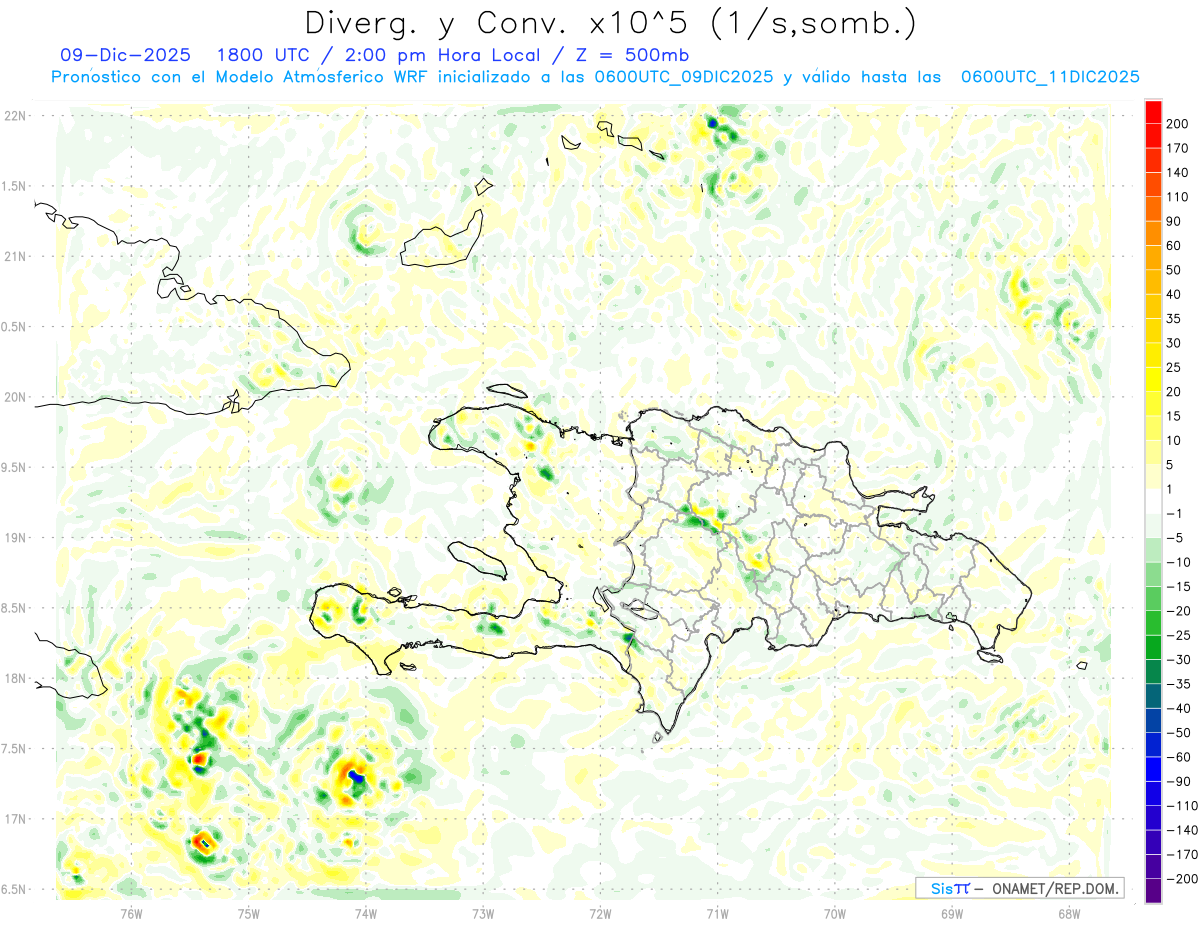Click the colorbar value '35' in upper scale
The image size is (1200, 927).
(1174, 319)
